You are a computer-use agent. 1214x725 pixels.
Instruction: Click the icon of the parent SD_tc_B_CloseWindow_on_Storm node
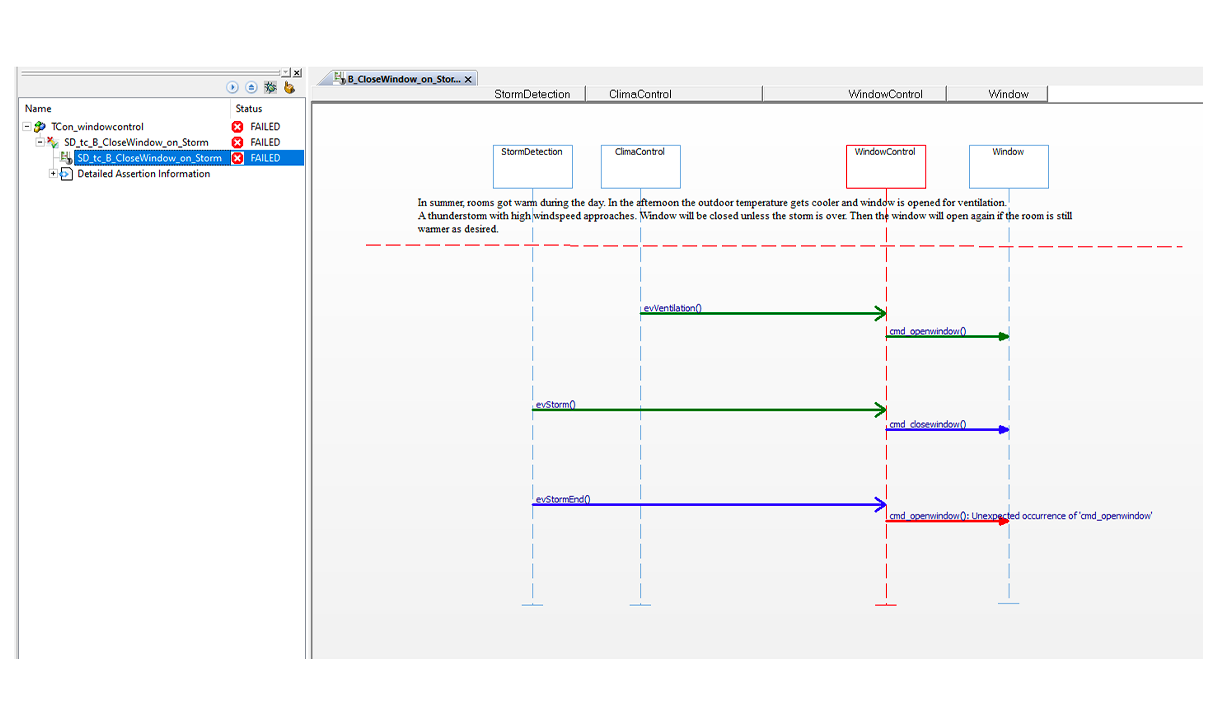point(53,143)
